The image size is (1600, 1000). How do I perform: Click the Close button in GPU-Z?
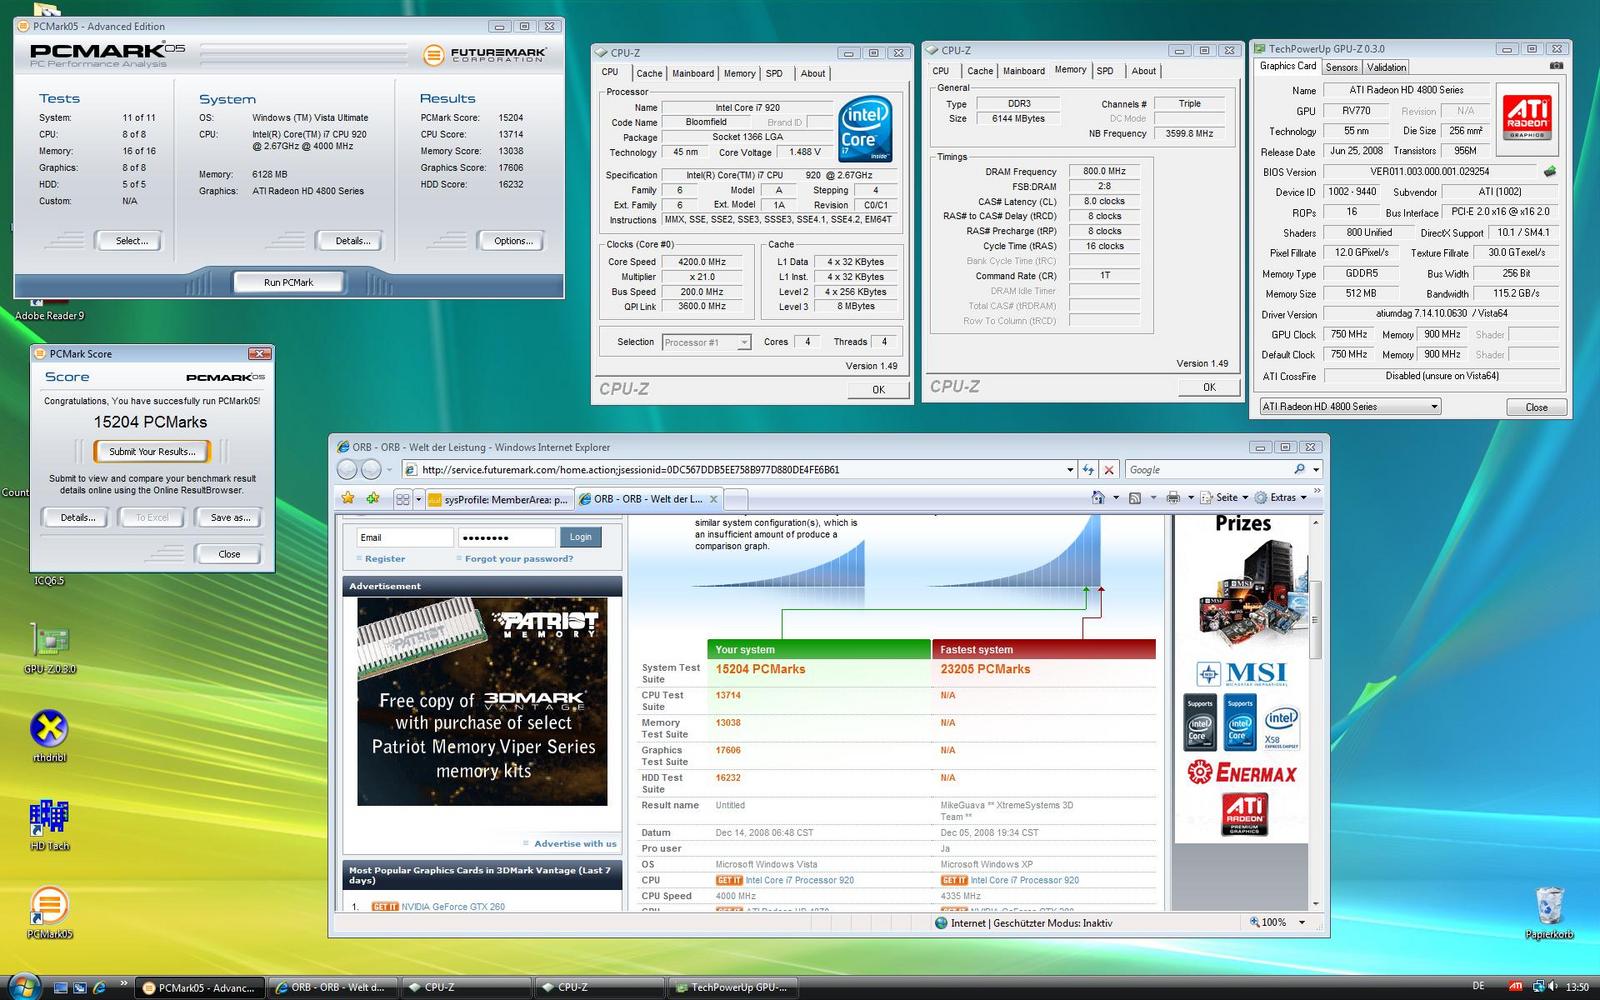coord(1536,407)
